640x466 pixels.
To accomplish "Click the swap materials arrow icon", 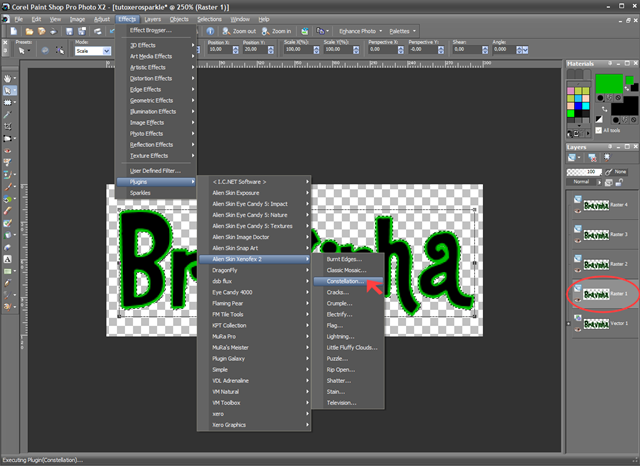I will (604, 109).
